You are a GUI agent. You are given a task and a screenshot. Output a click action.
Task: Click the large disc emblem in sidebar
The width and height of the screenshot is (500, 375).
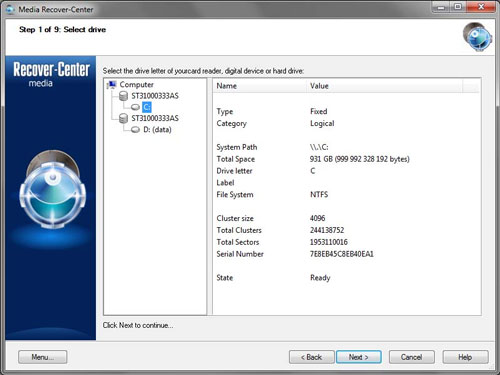[x=53, y=189]
